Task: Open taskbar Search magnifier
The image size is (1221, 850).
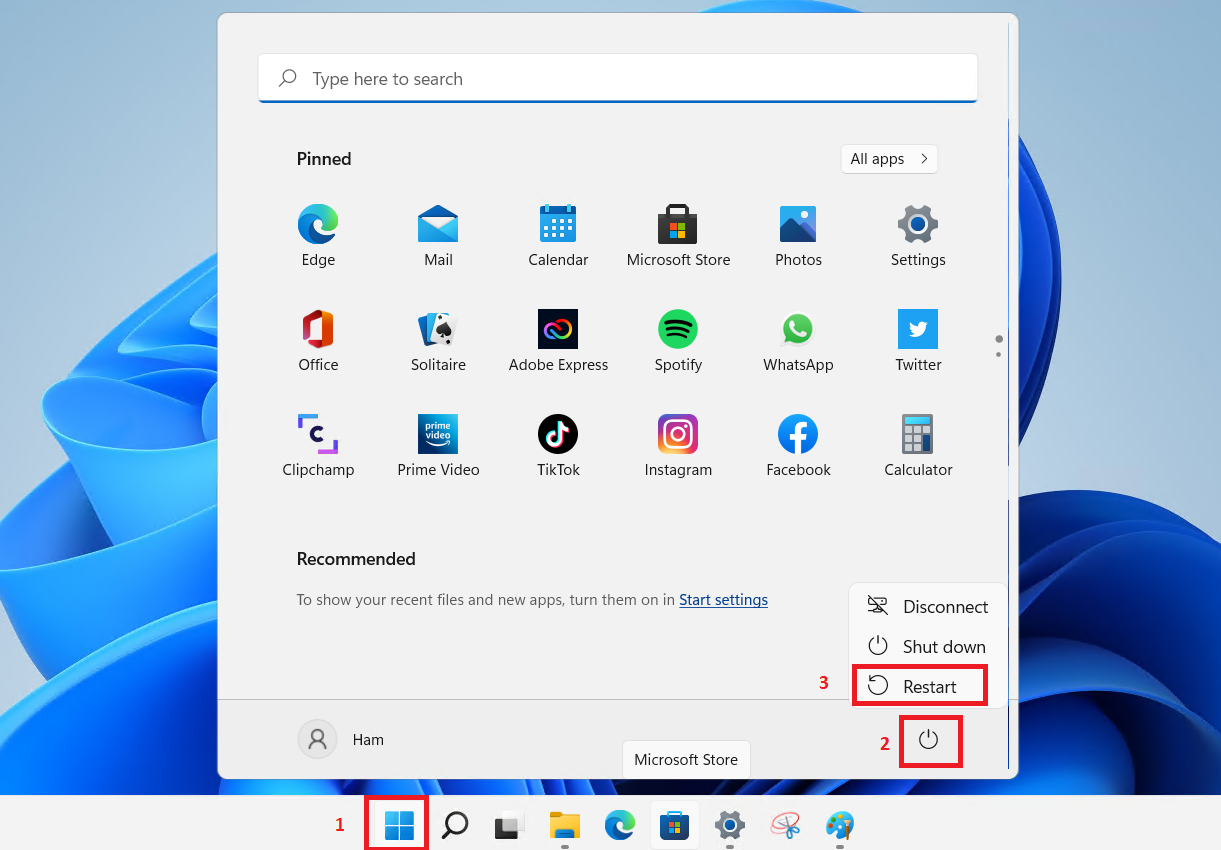Action: [455, 825]
